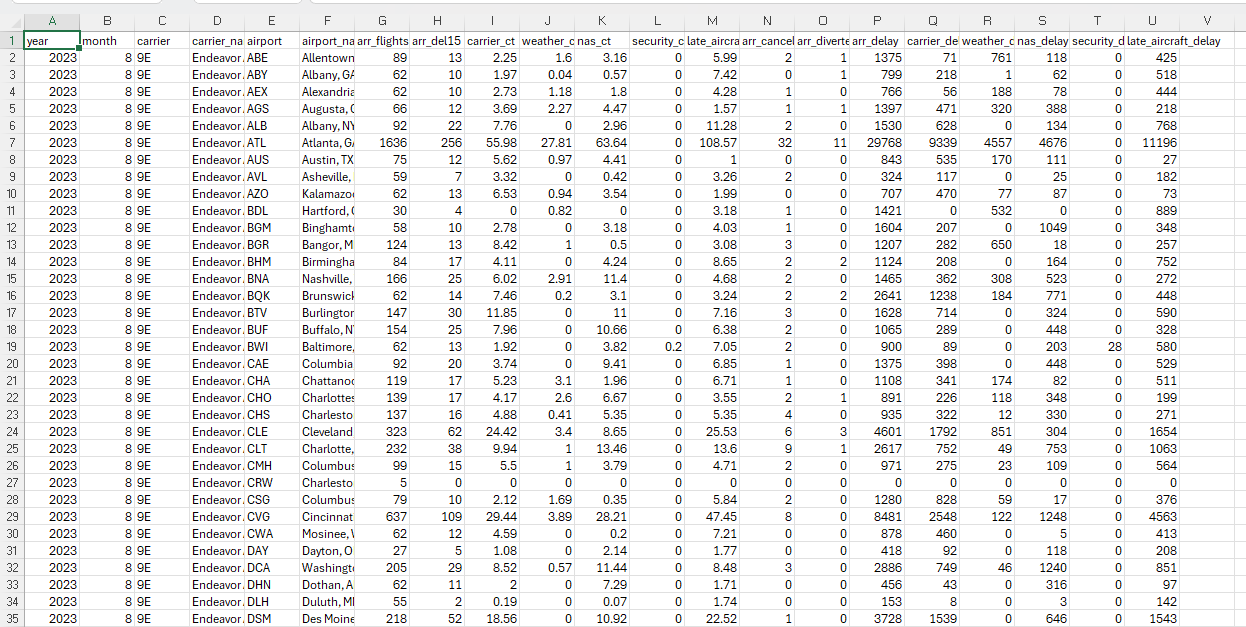Select column A by clicking its header
The width and height of the screenshot is (1246, 627).
coord(52,20)
